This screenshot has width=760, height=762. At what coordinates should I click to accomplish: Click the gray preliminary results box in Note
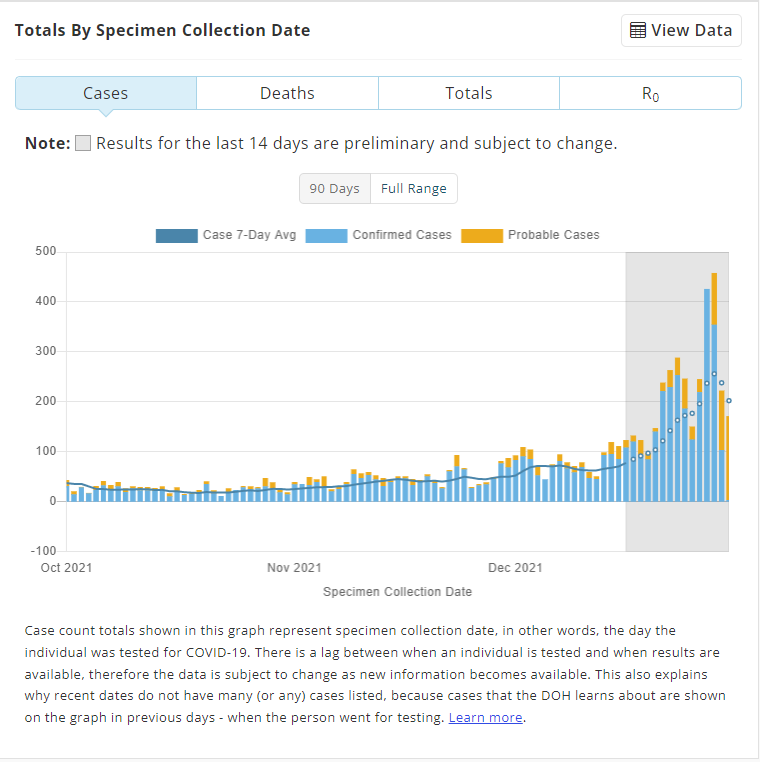pyautogui.click(x=83, y=143)
